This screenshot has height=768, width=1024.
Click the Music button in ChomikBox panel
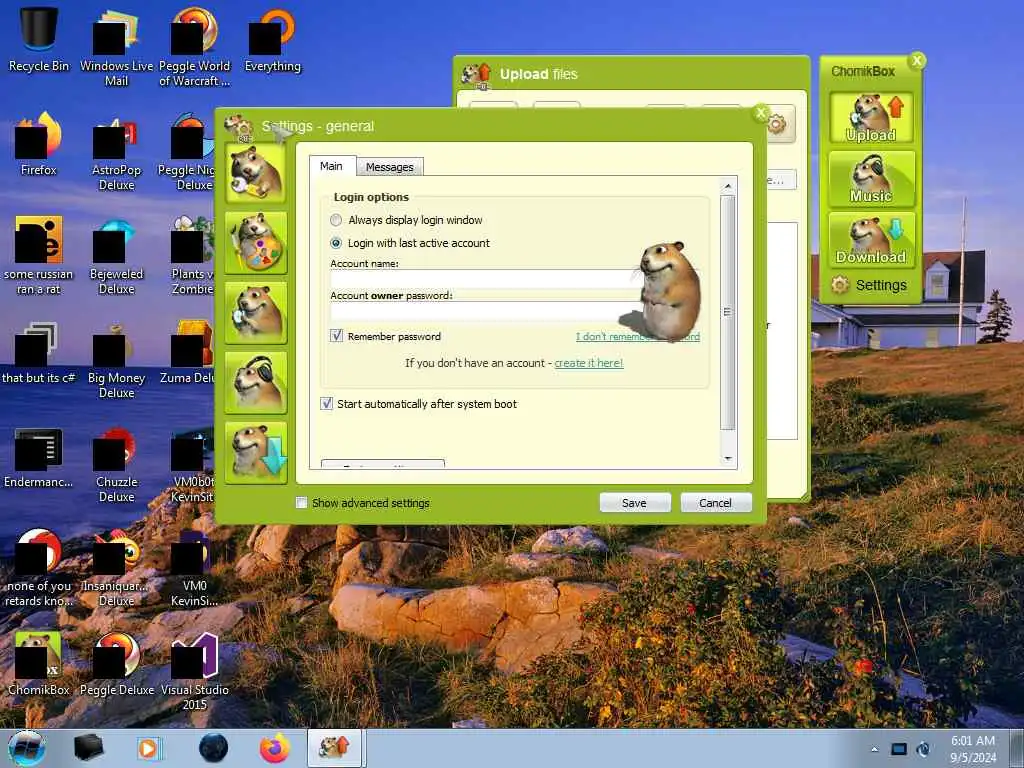click(x=871, y=178)
